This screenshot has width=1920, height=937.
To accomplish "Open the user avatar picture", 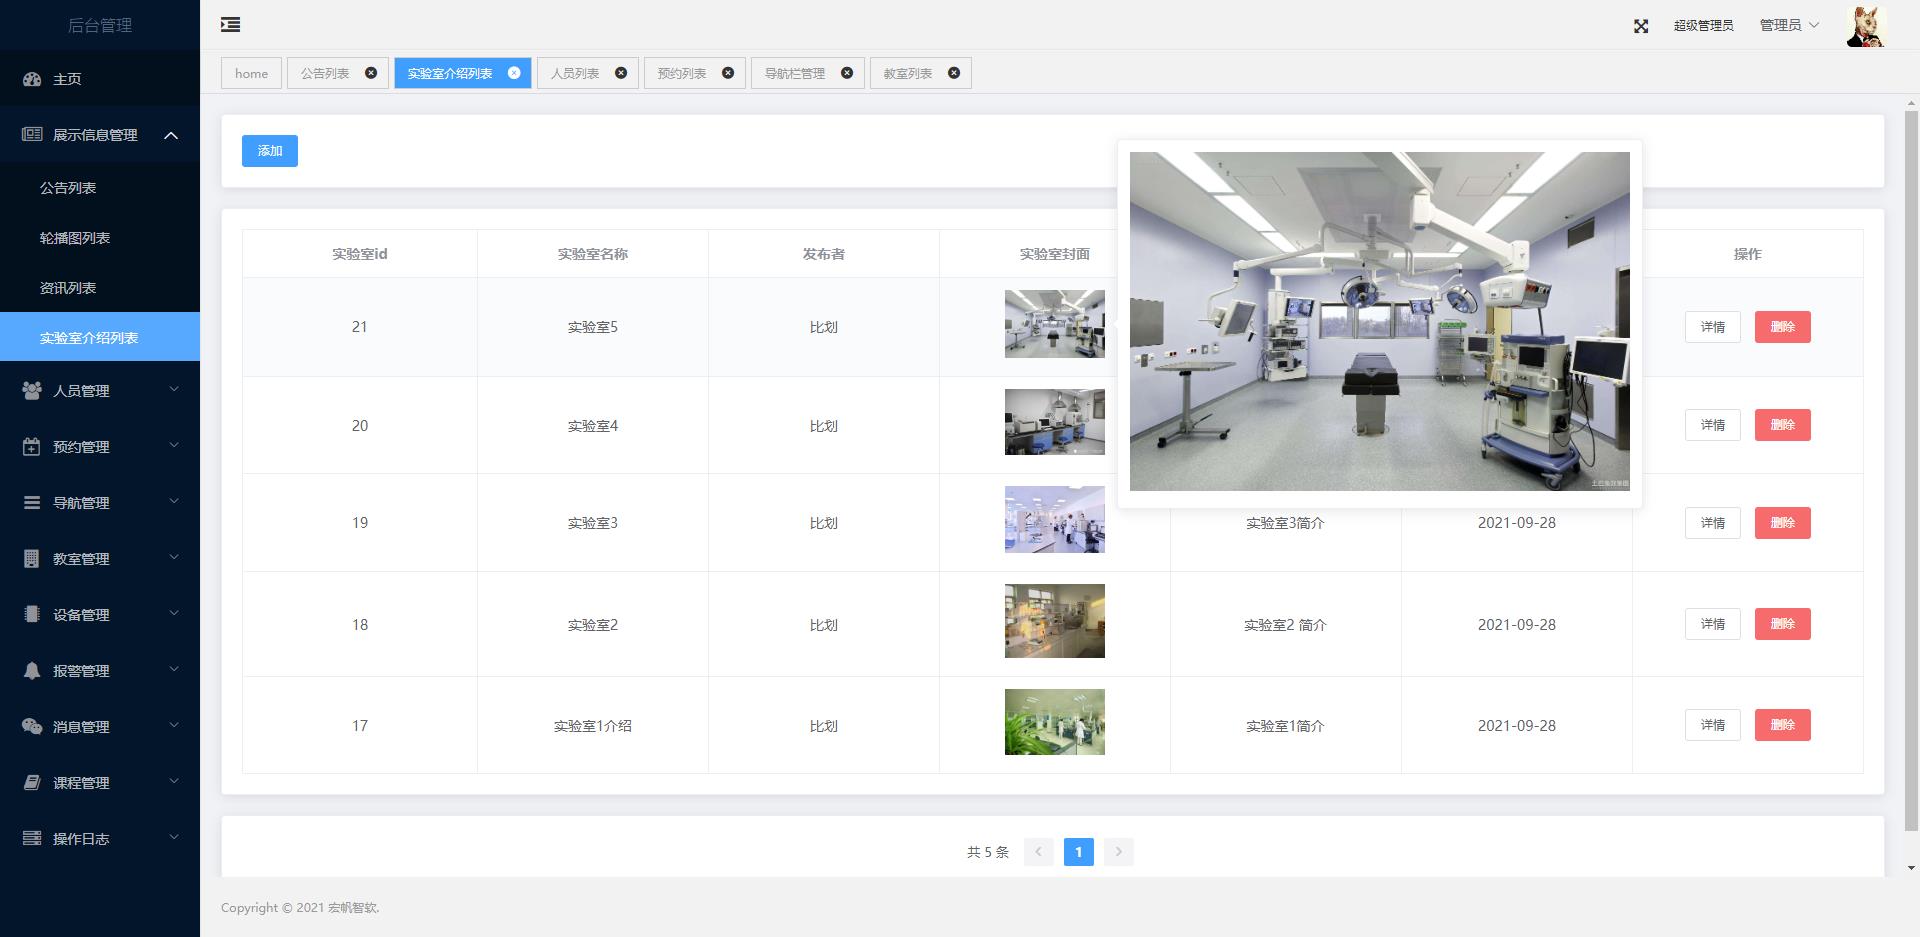I will click(1865, 26).
